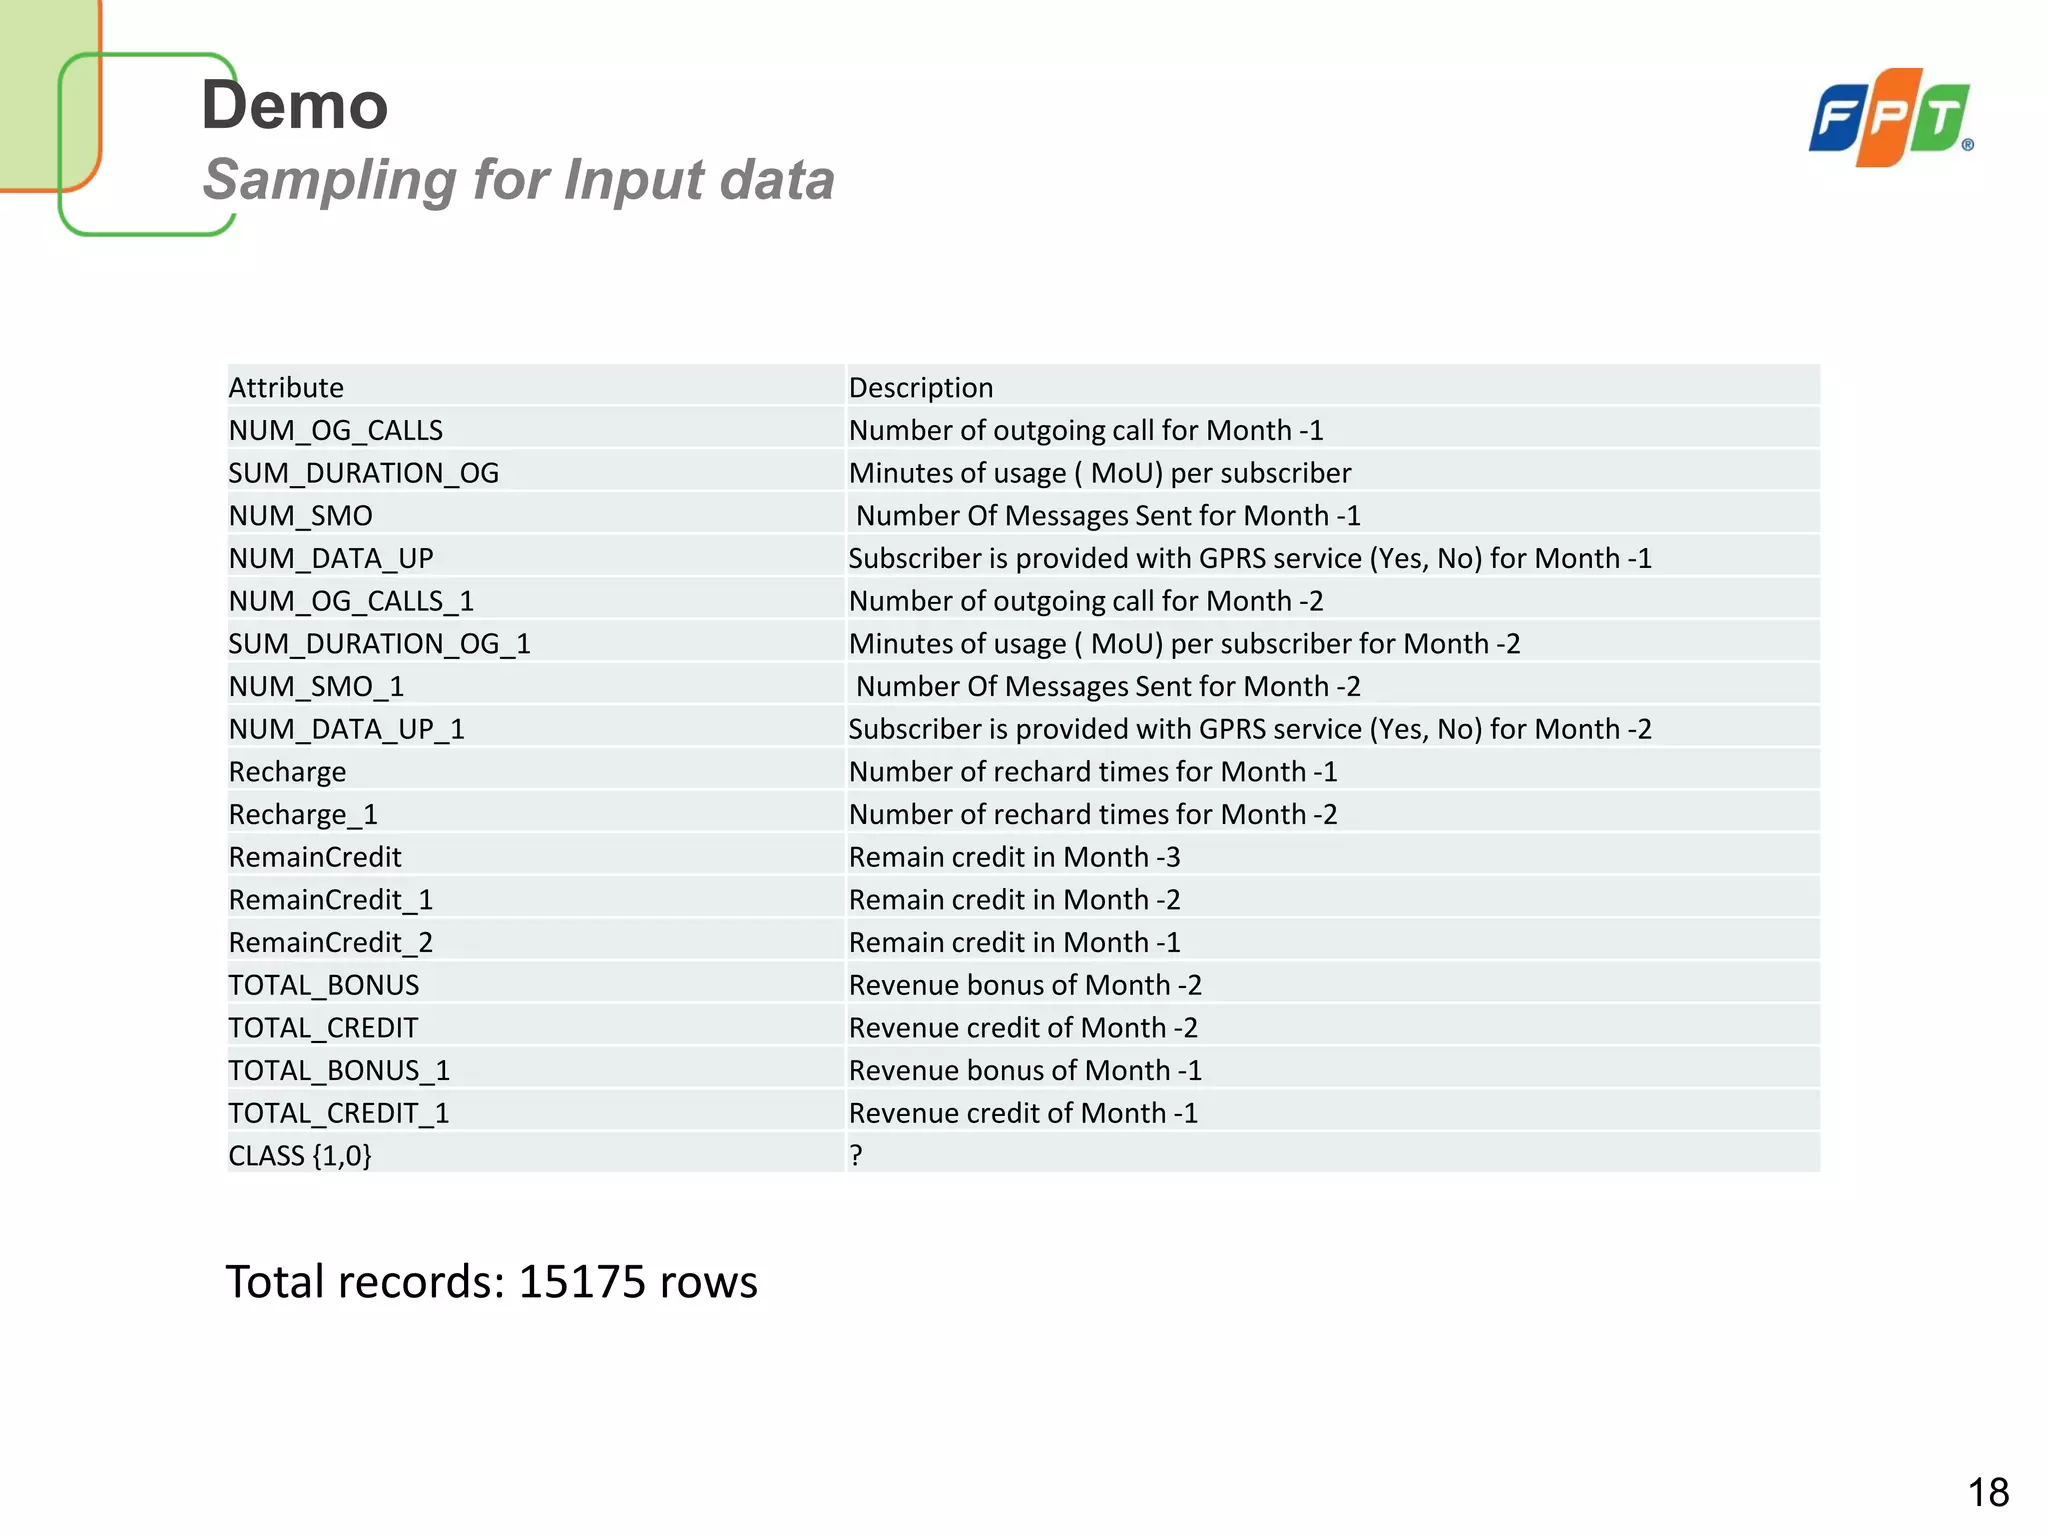Click the slide number 18
Image resolution: width=2048 pixels, height=1536 pixels.
tap(1988, 1493)
